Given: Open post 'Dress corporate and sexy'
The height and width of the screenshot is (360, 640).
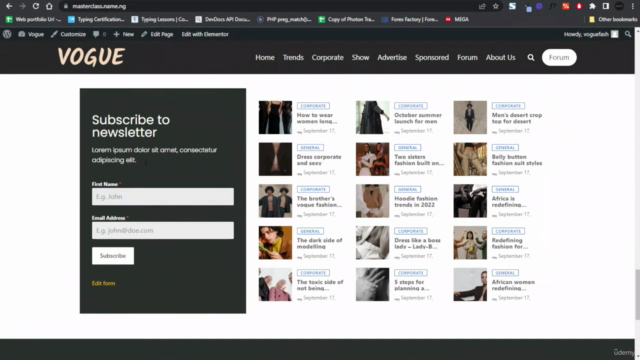Looking at the screenshot, I should (319, 160).
